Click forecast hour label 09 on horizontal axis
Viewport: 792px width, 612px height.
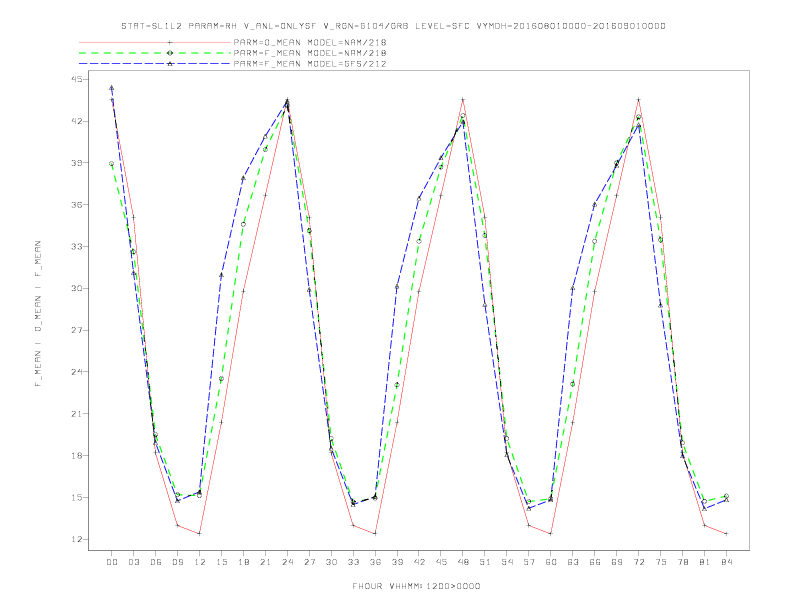pos(177,562)
